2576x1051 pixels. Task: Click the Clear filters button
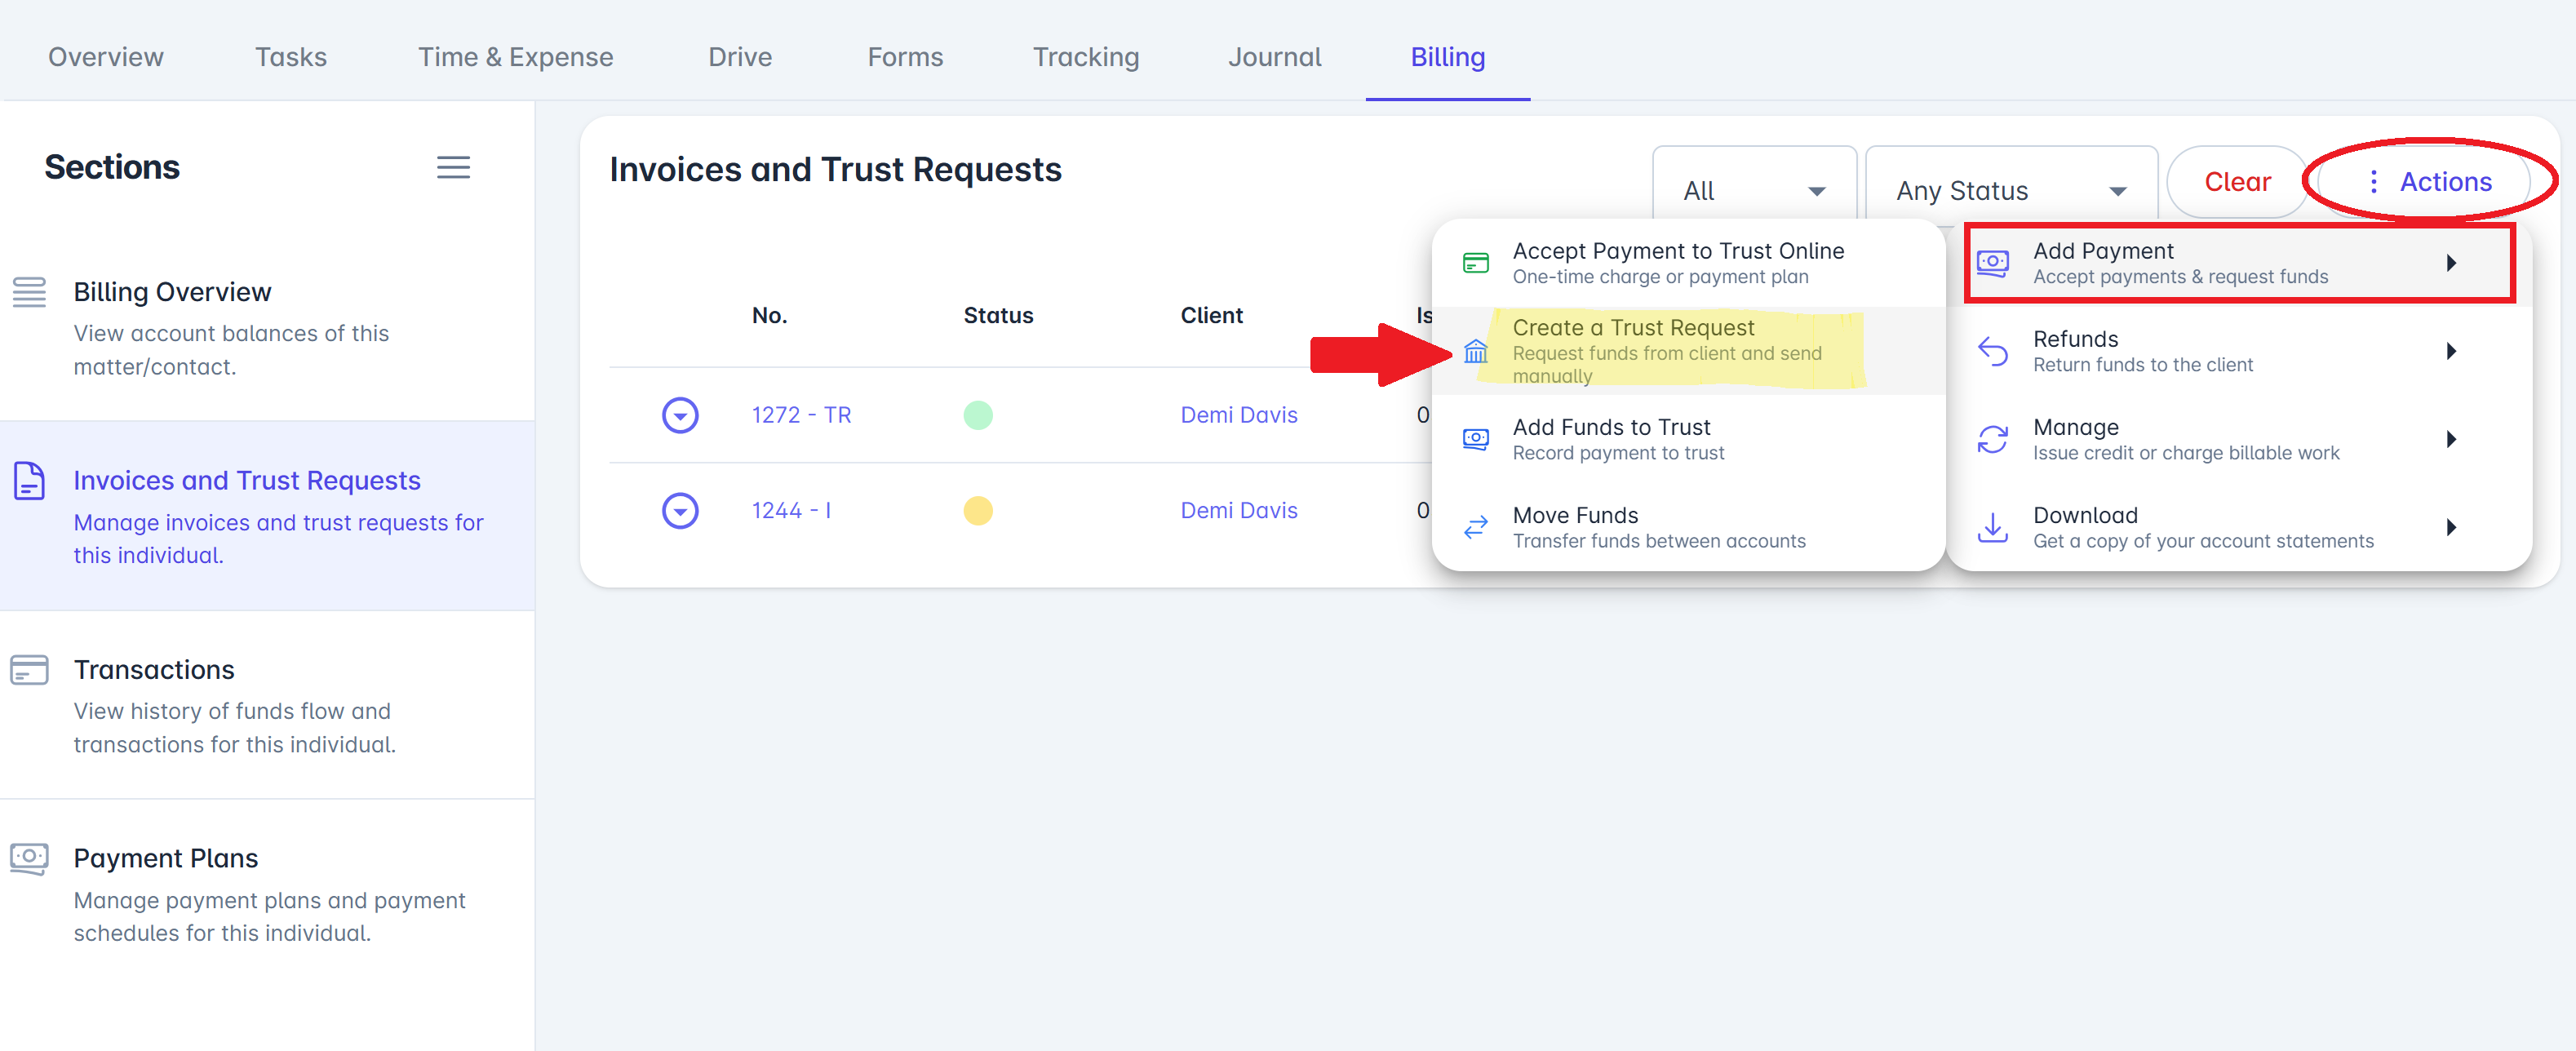2237,182
